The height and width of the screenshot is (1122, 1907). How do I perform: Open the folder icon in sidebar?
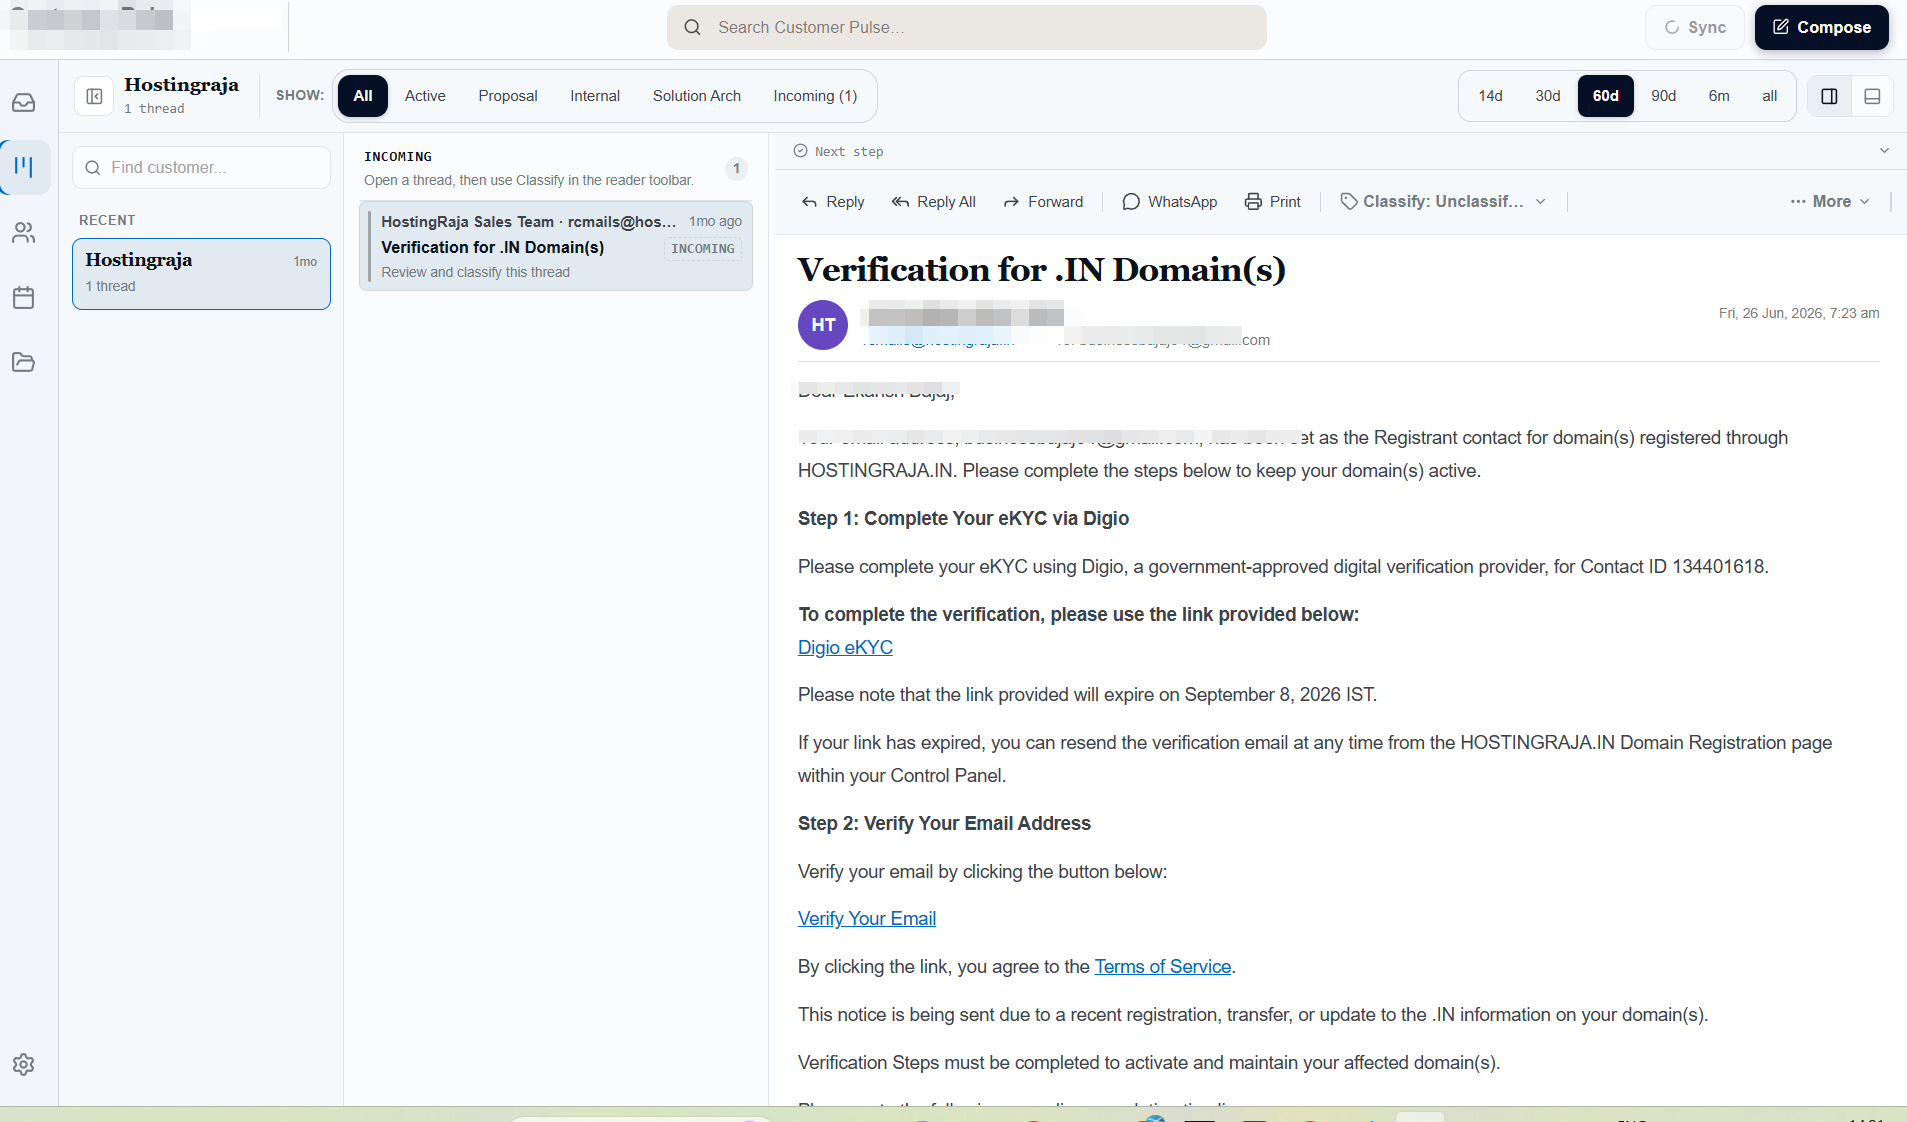pyautogui.click(x=24, y=362)
